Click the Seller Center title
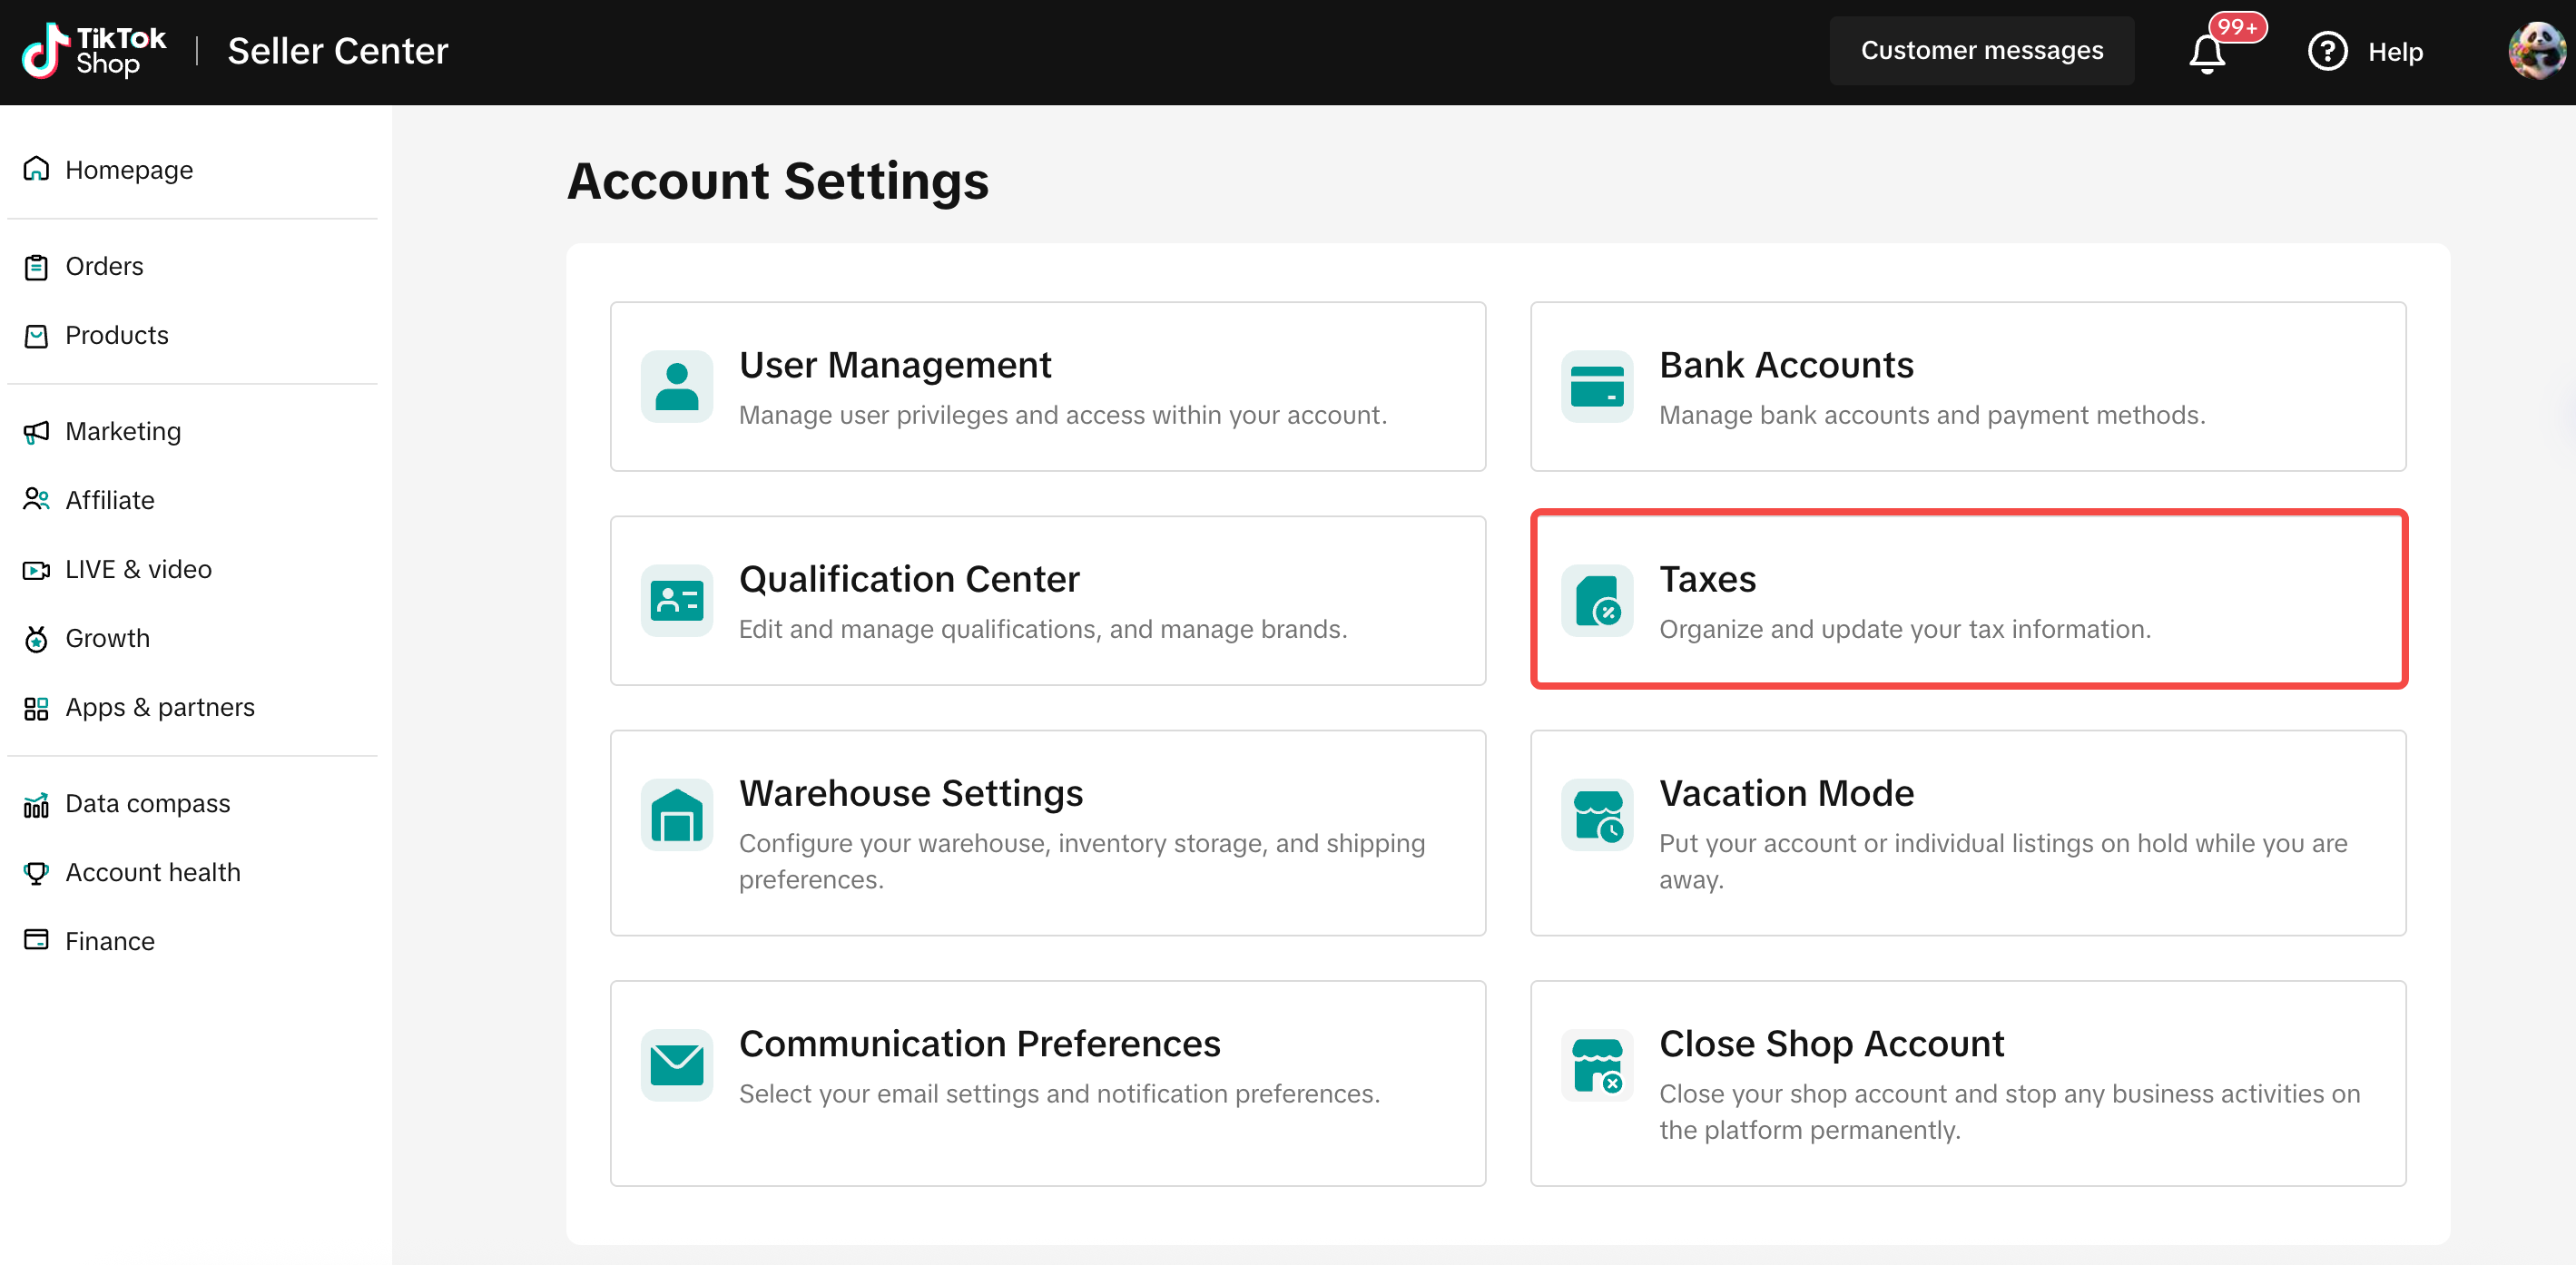 pyautogui.click(x=338, y=51)
